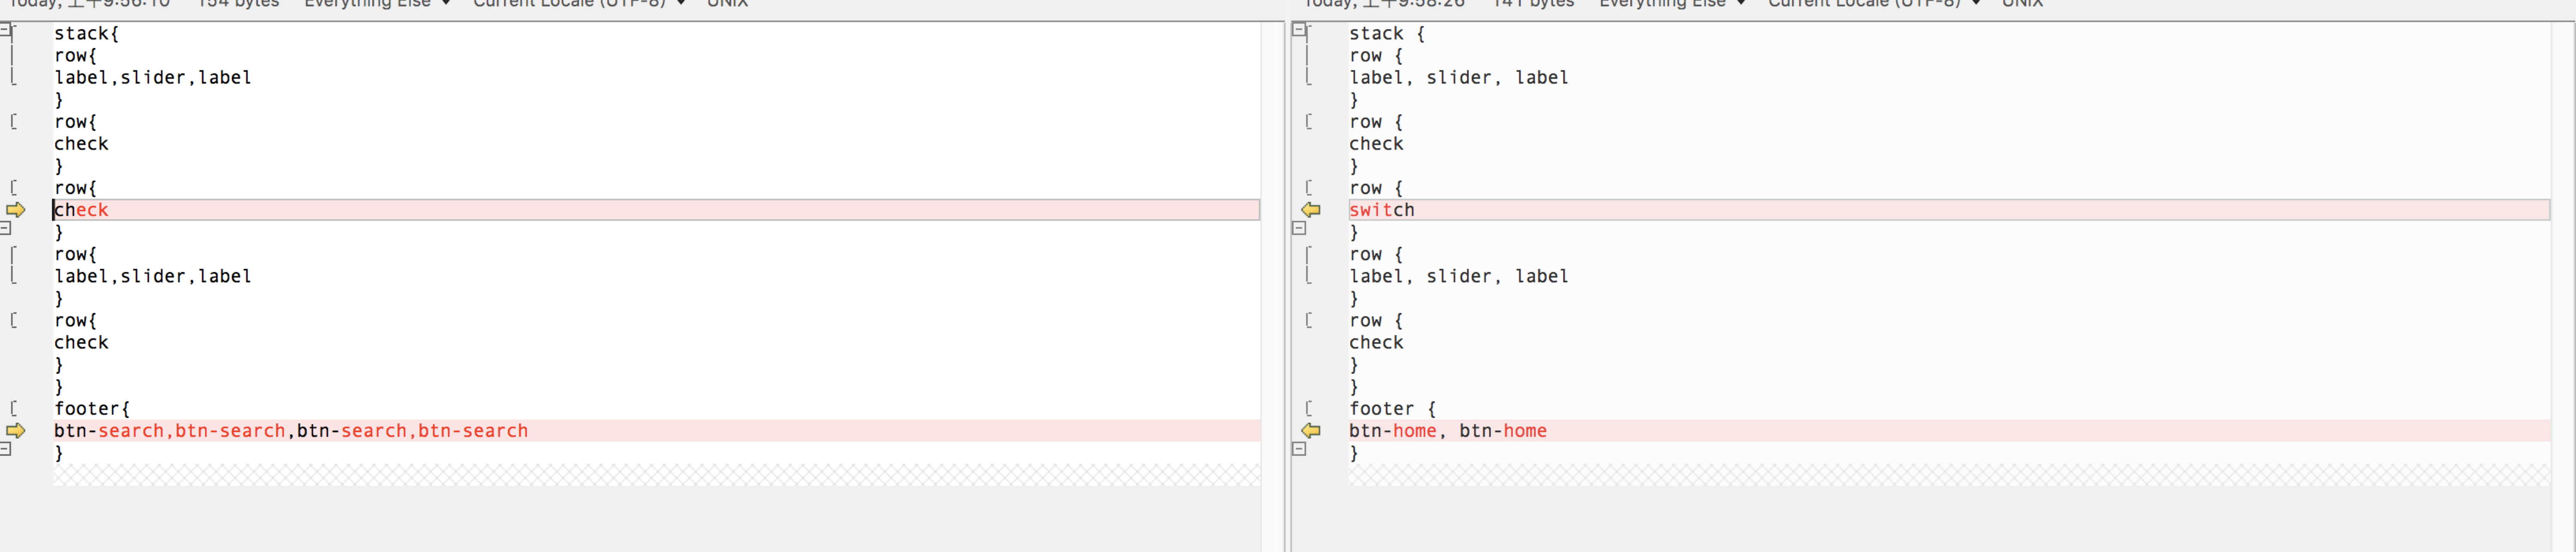The height and width of the screenshot is (552, 2576).
Task: Collapse the section box beside right pane 'stack {'
Action: coord(1299,30)
